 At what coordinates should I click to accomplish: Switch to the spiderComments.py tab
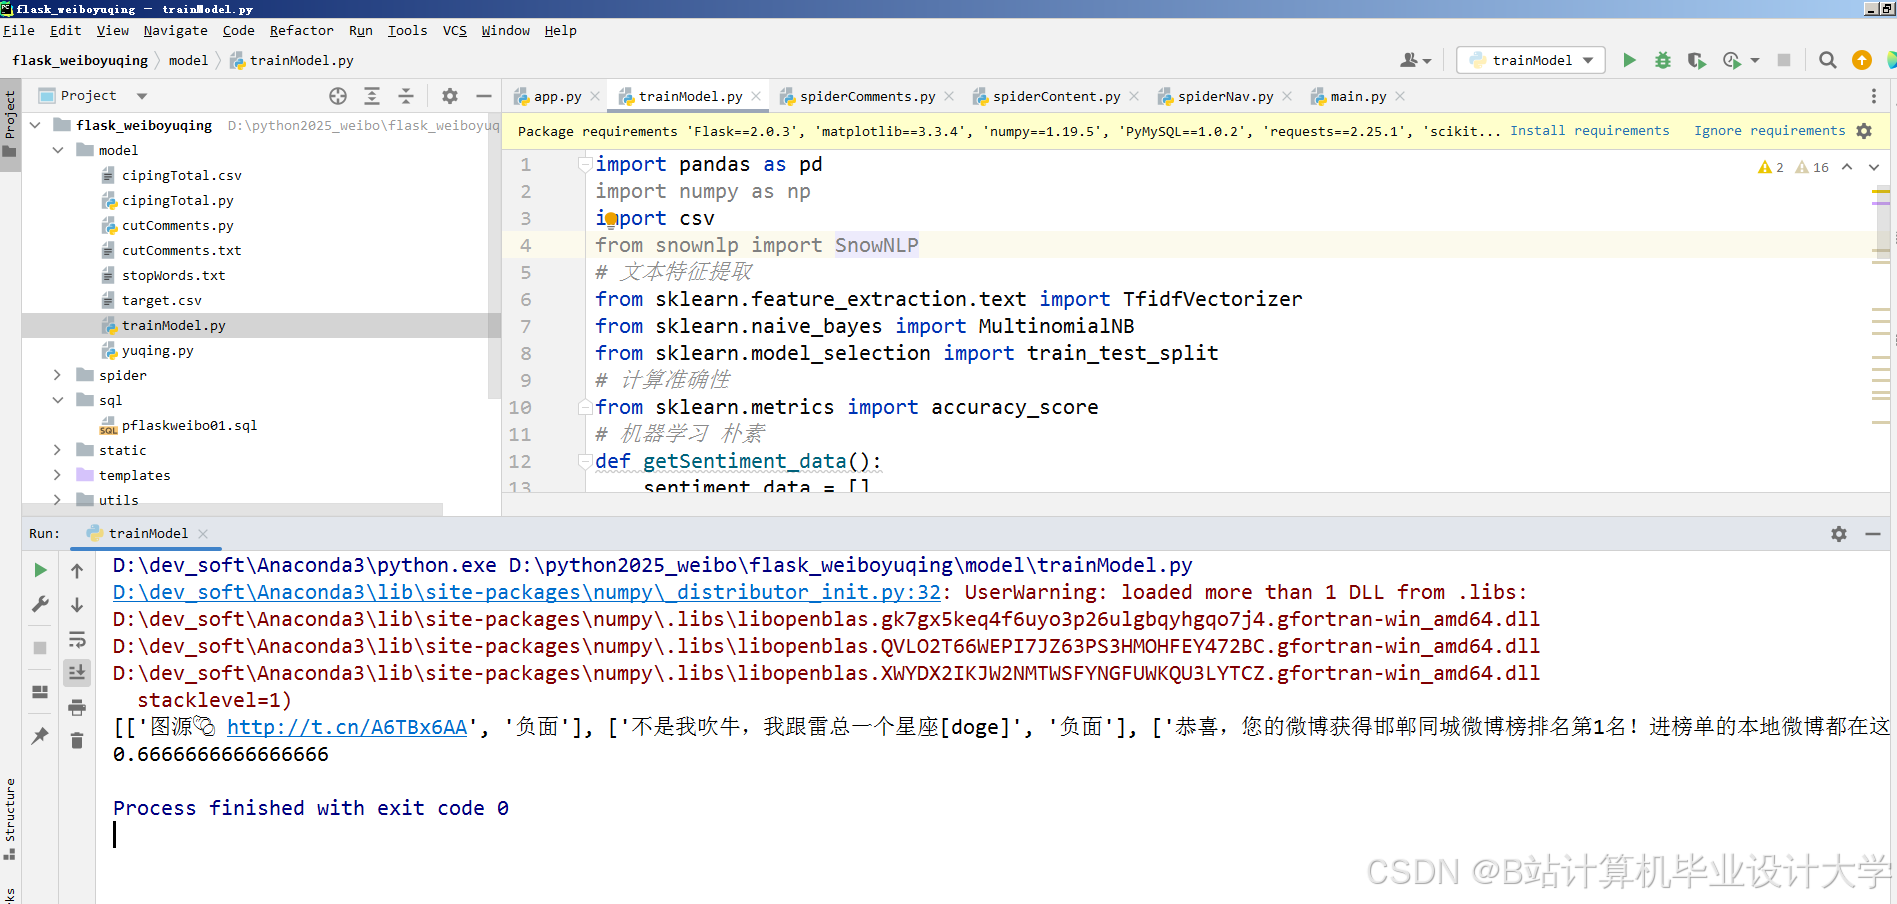[x=868, y=96]
